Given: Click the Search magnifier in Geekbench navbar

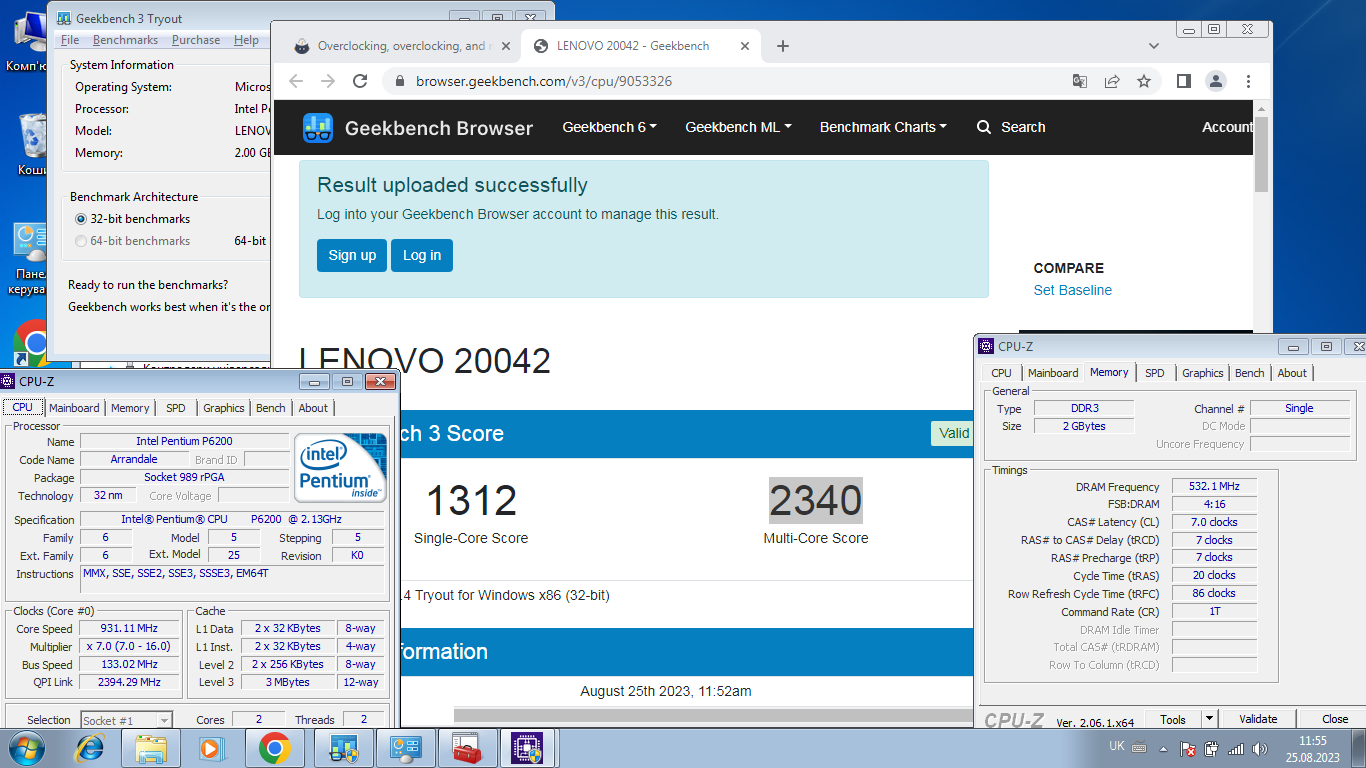Looking at the screenshot, I should (984, 127).
